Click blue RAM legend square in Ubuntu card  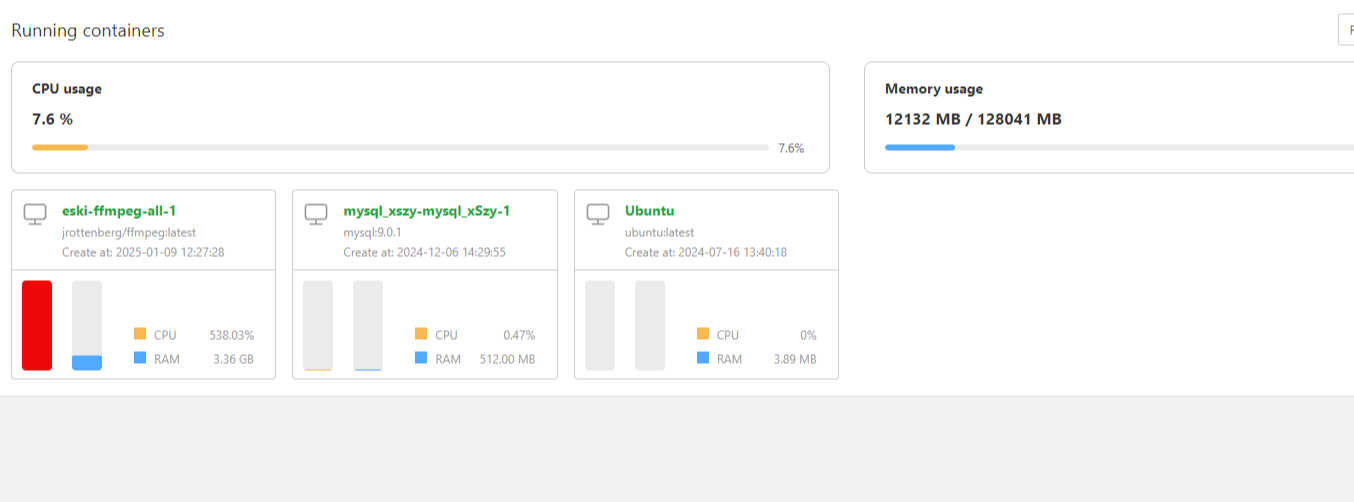point(703,358)
